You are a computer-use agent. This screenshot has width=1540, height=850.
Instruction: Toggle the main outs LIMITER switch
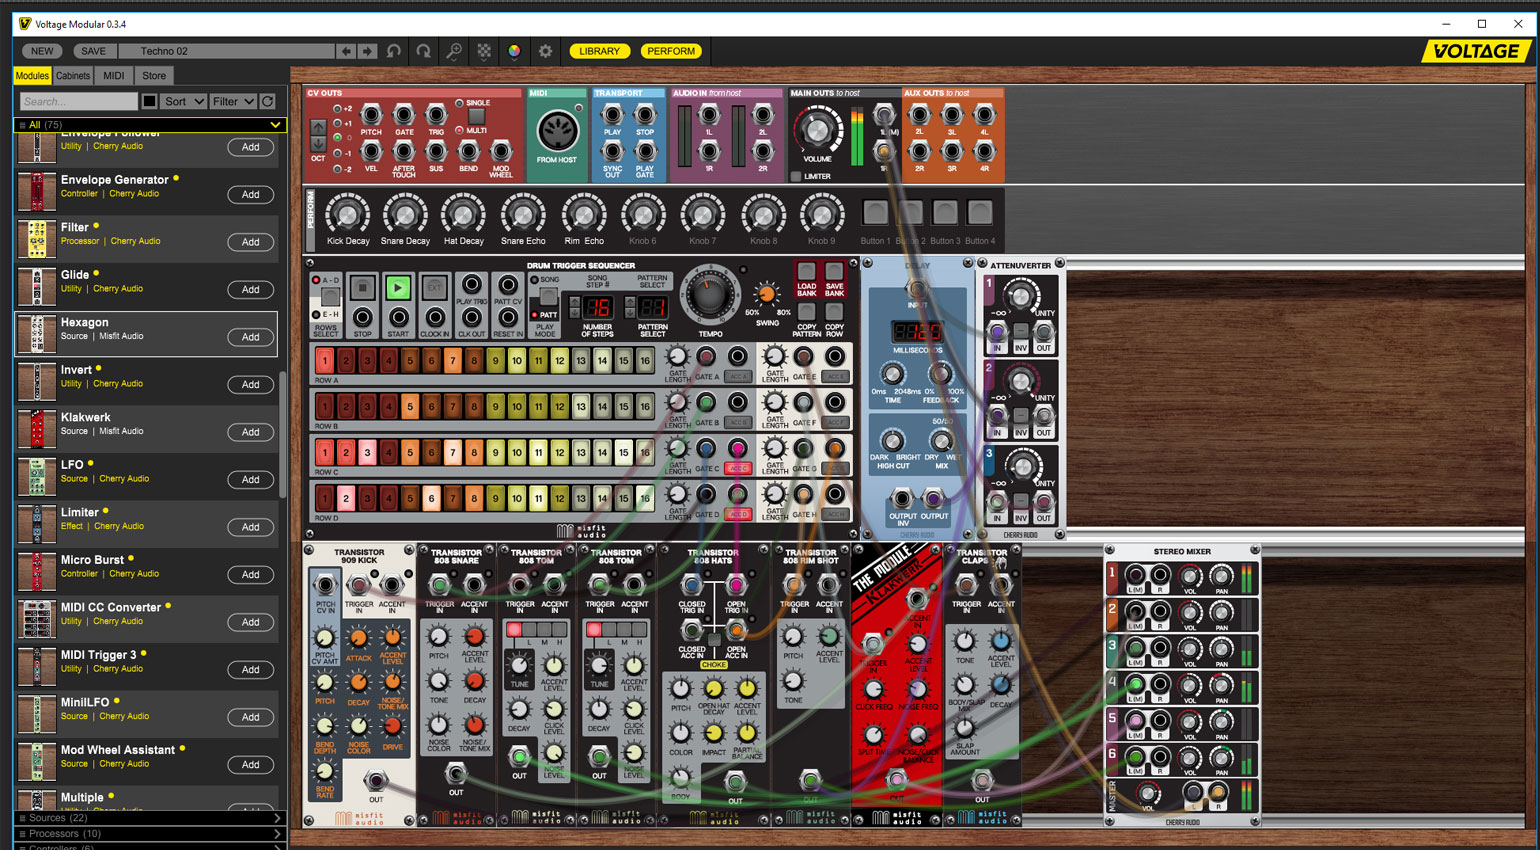click(x=796, y=176)
